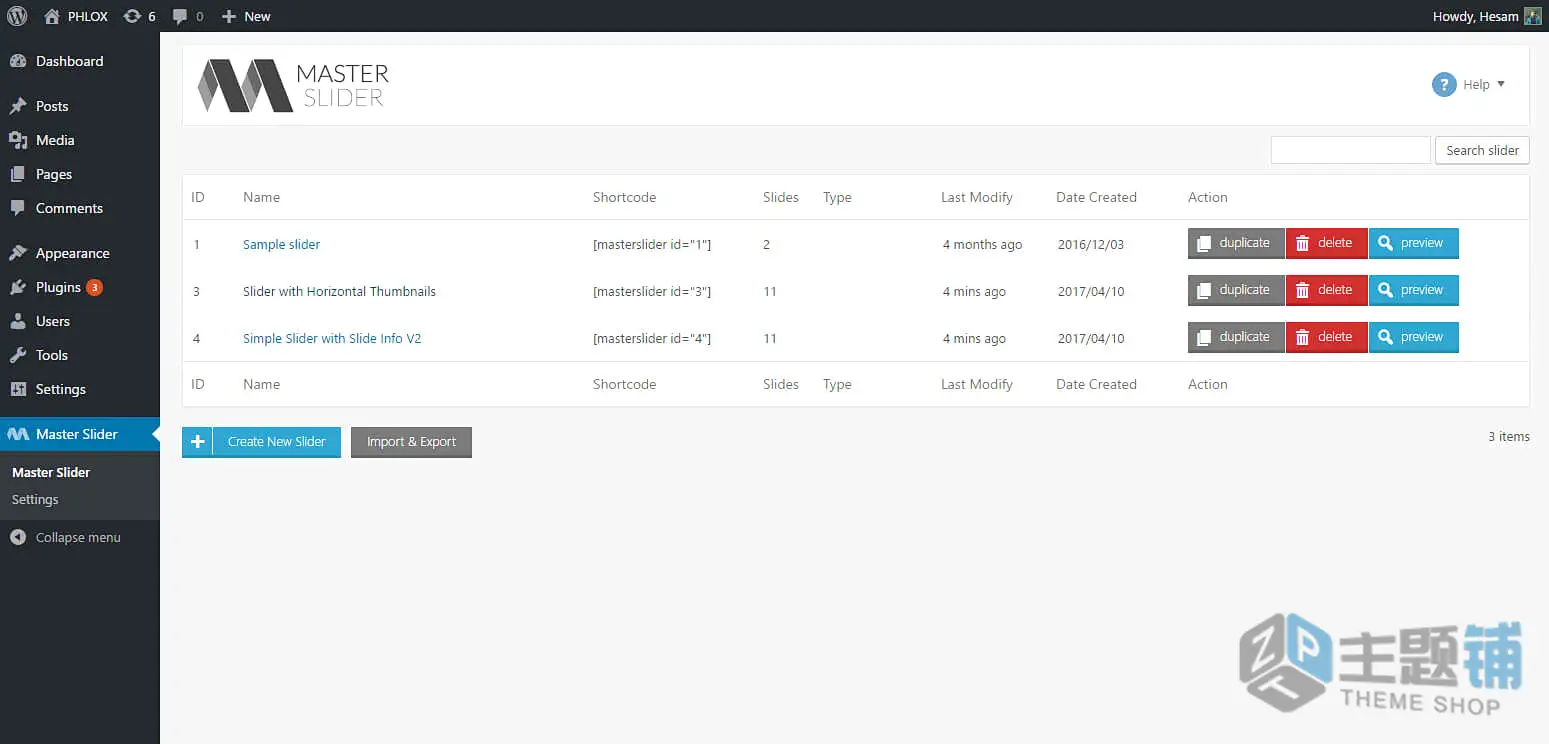Screen dimensions: 1549x744
Task: Select Master Slider top-level menu item
Action: (x=80, y=434)
